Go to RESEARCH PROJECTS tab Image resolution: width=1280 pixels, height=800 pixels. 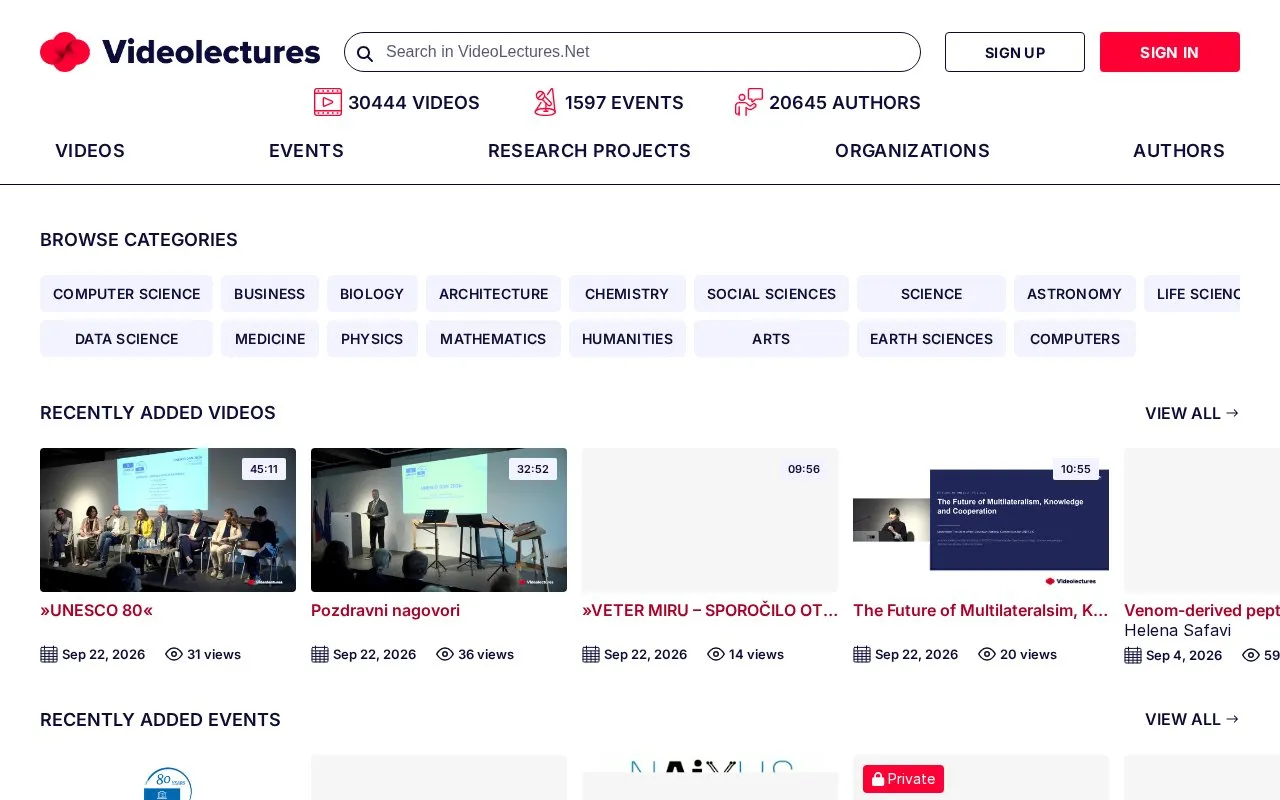pos(589,151)
